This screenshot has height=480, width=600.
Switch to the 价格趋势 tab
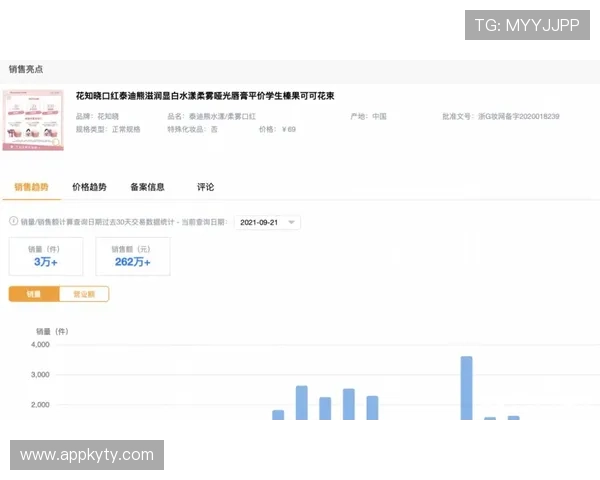[x=89, y=187]
